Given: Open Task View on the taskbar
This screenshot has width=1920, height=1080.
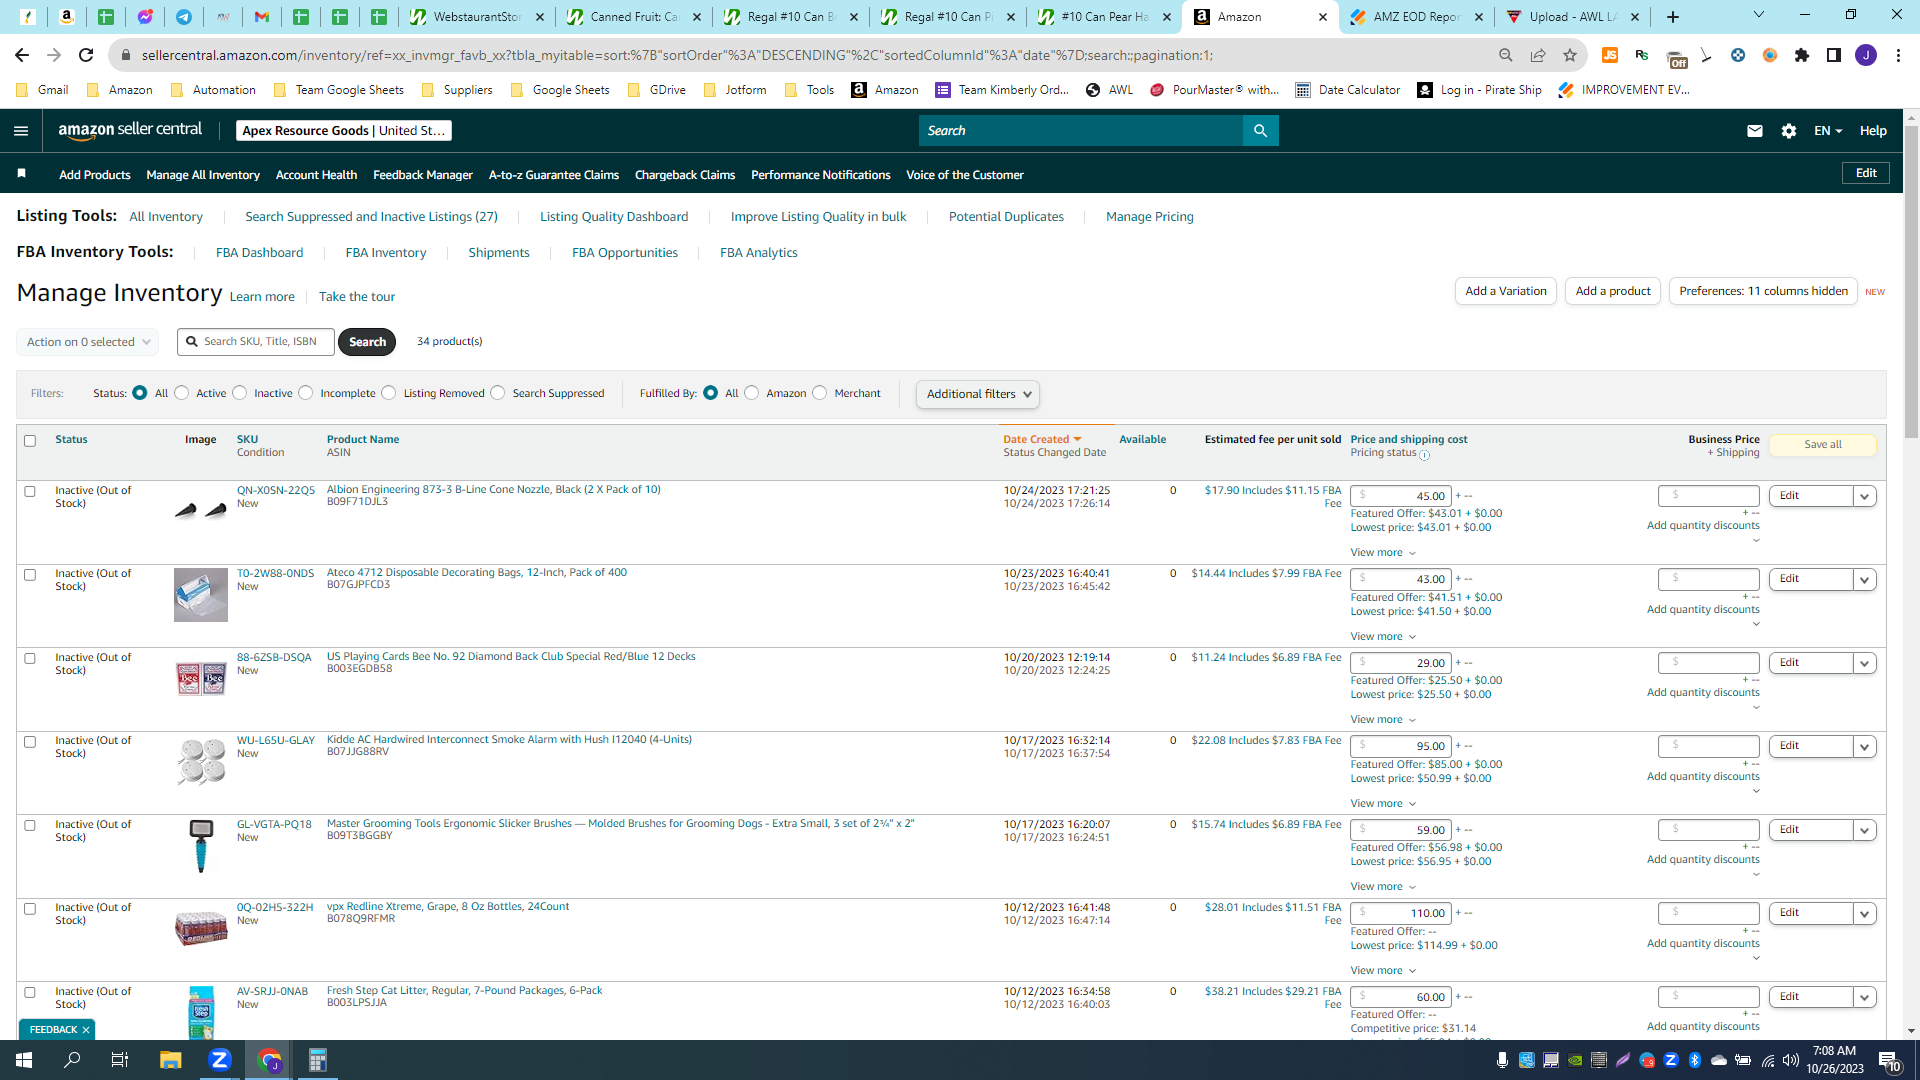Looking at the screenshot, I should (120, 1060).
